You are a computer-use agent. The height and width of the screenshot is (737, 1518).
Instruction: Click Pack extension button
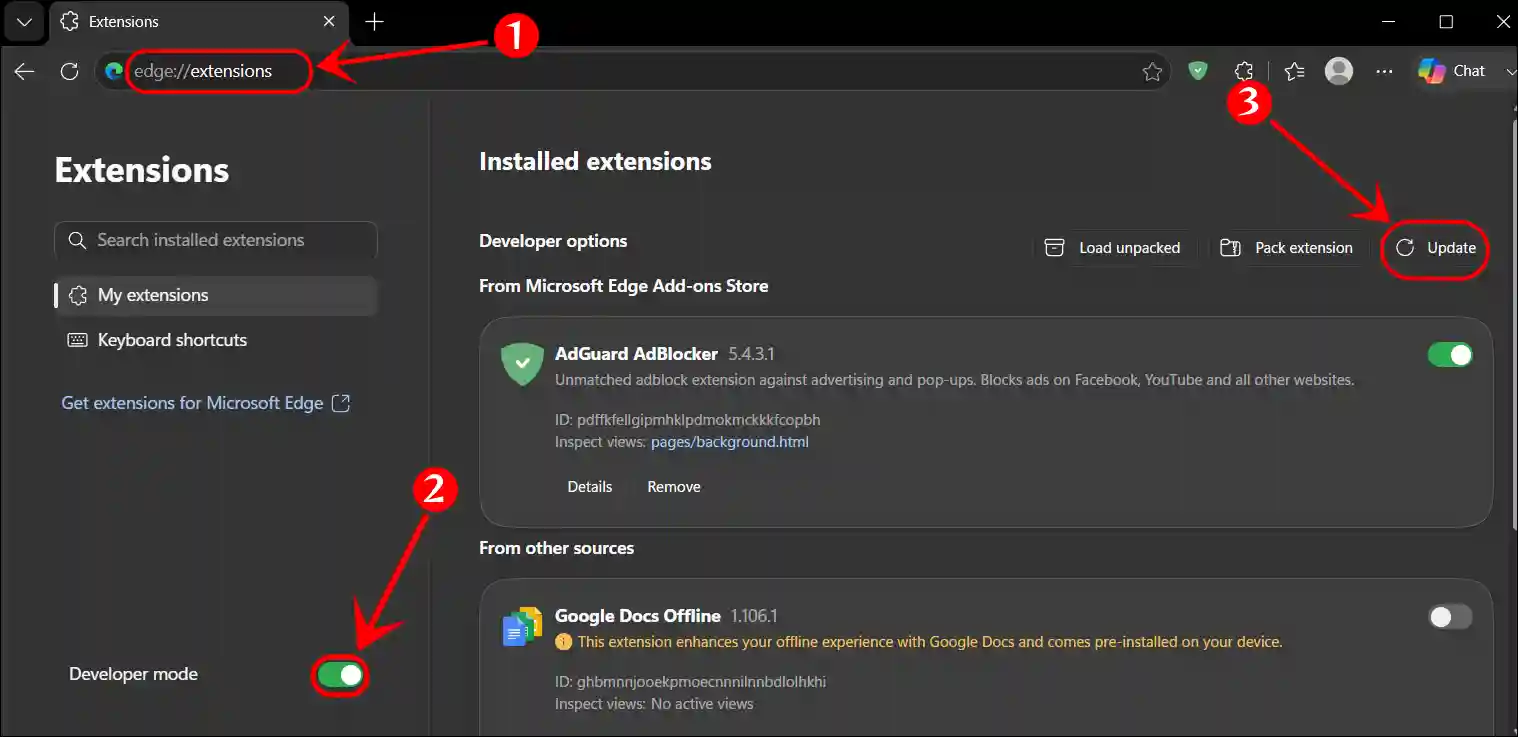(1287, 248)
